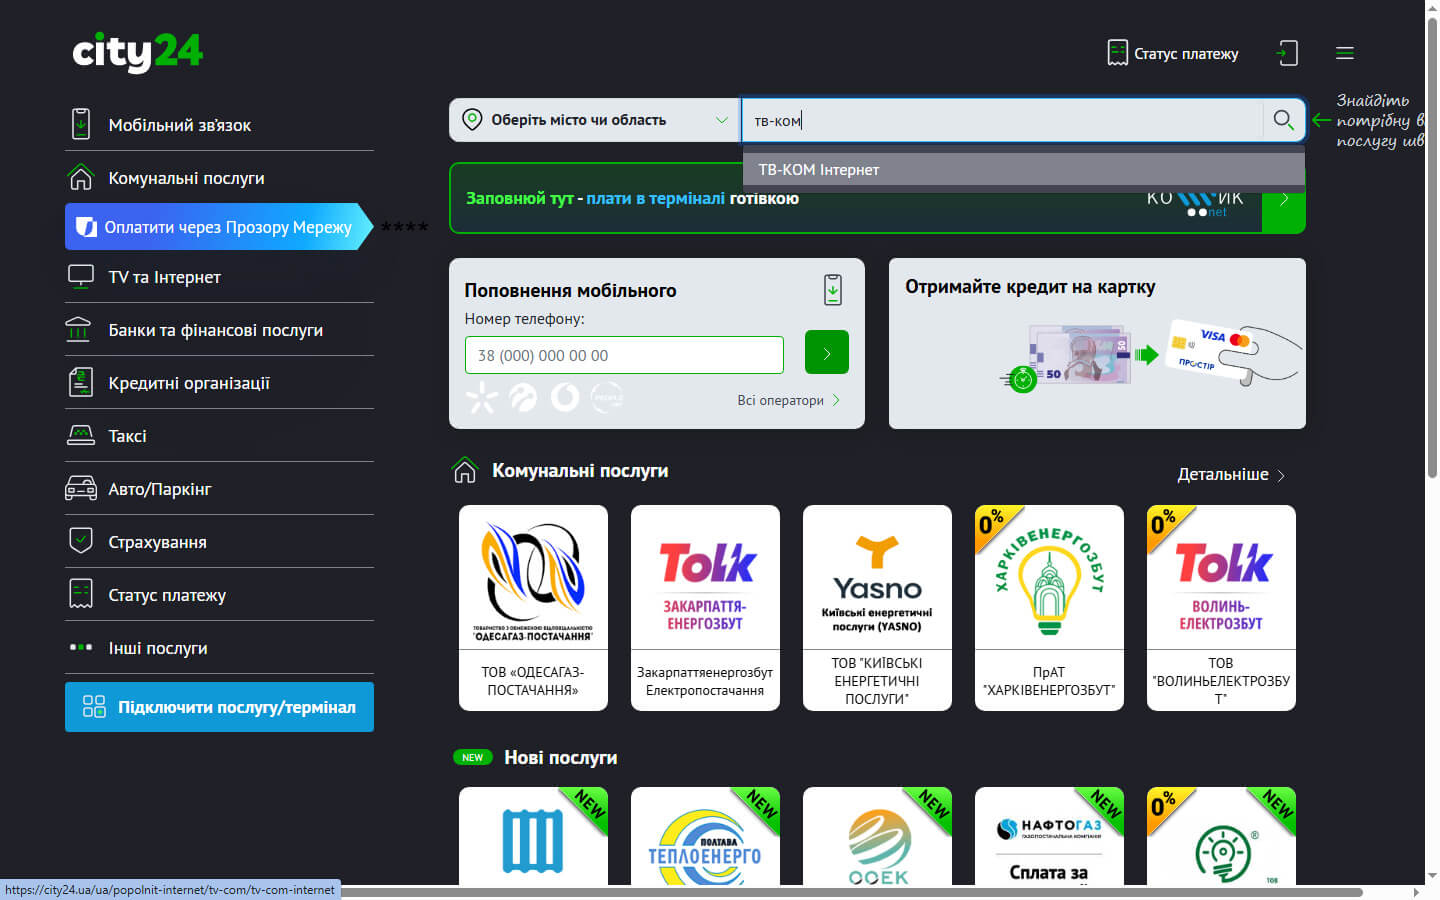Click the shield icon beside Страхування
Screen dimensions: 1440x900
tap(80, 540)
